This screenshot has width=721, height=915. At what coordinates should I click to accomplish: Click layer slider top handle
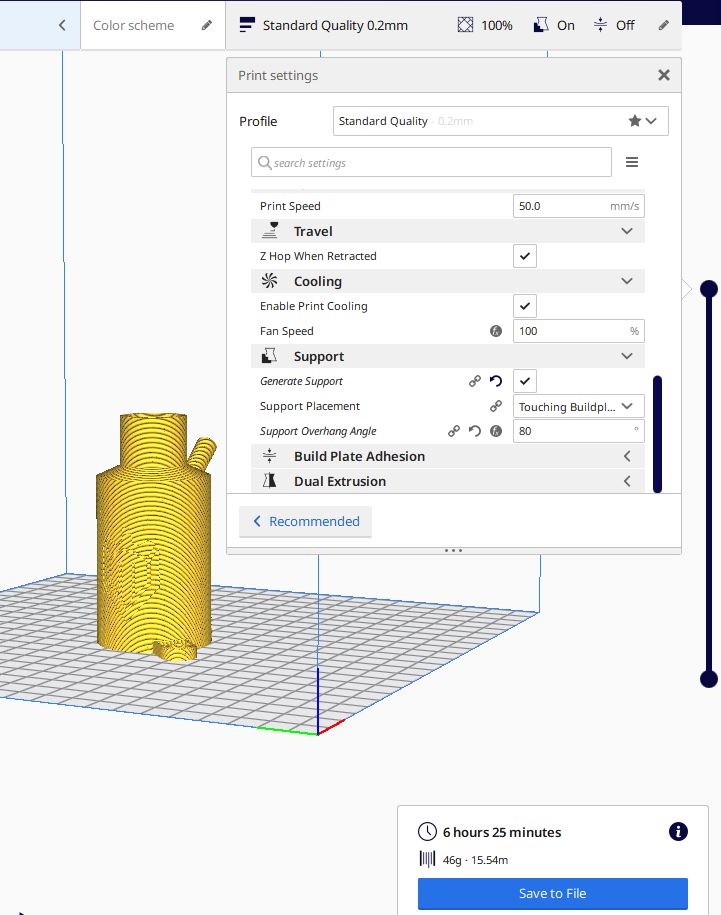(x=709, y=288)
